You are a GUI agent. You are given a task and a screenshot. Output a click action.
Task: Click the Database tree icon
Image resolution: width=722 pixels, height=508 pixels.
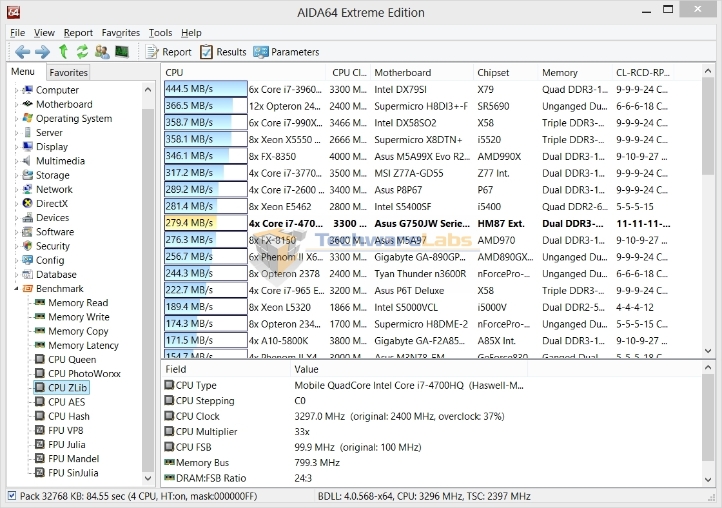tap(28, 274)
